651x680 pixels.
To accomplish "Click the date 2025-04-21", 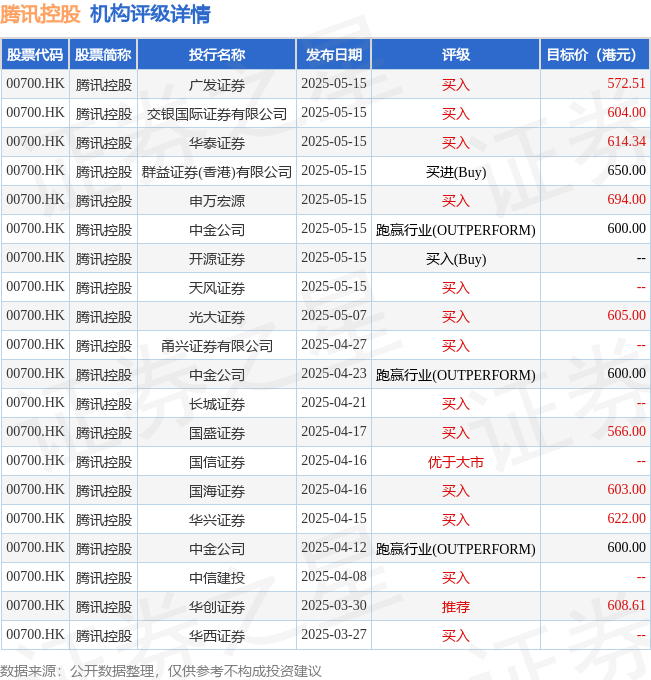I will (x=334, y=402).
